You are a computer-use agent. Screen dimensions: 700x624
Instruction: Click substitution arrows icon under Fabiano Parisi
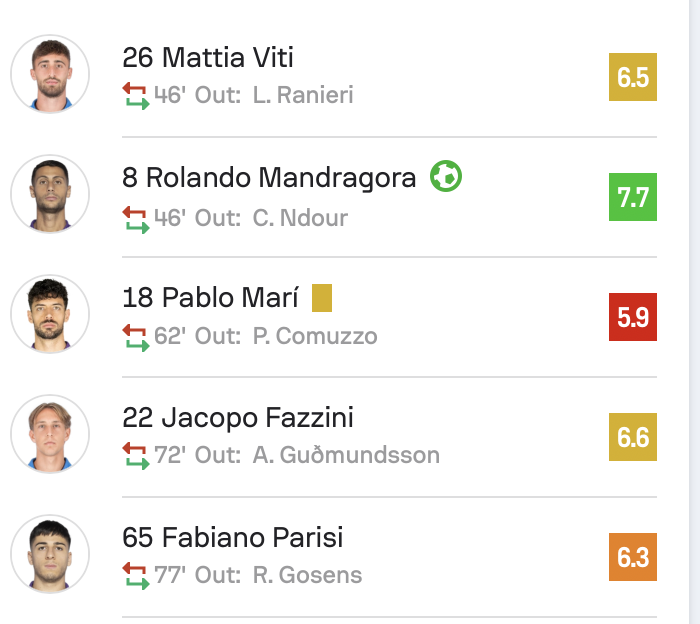coord(135,575)
